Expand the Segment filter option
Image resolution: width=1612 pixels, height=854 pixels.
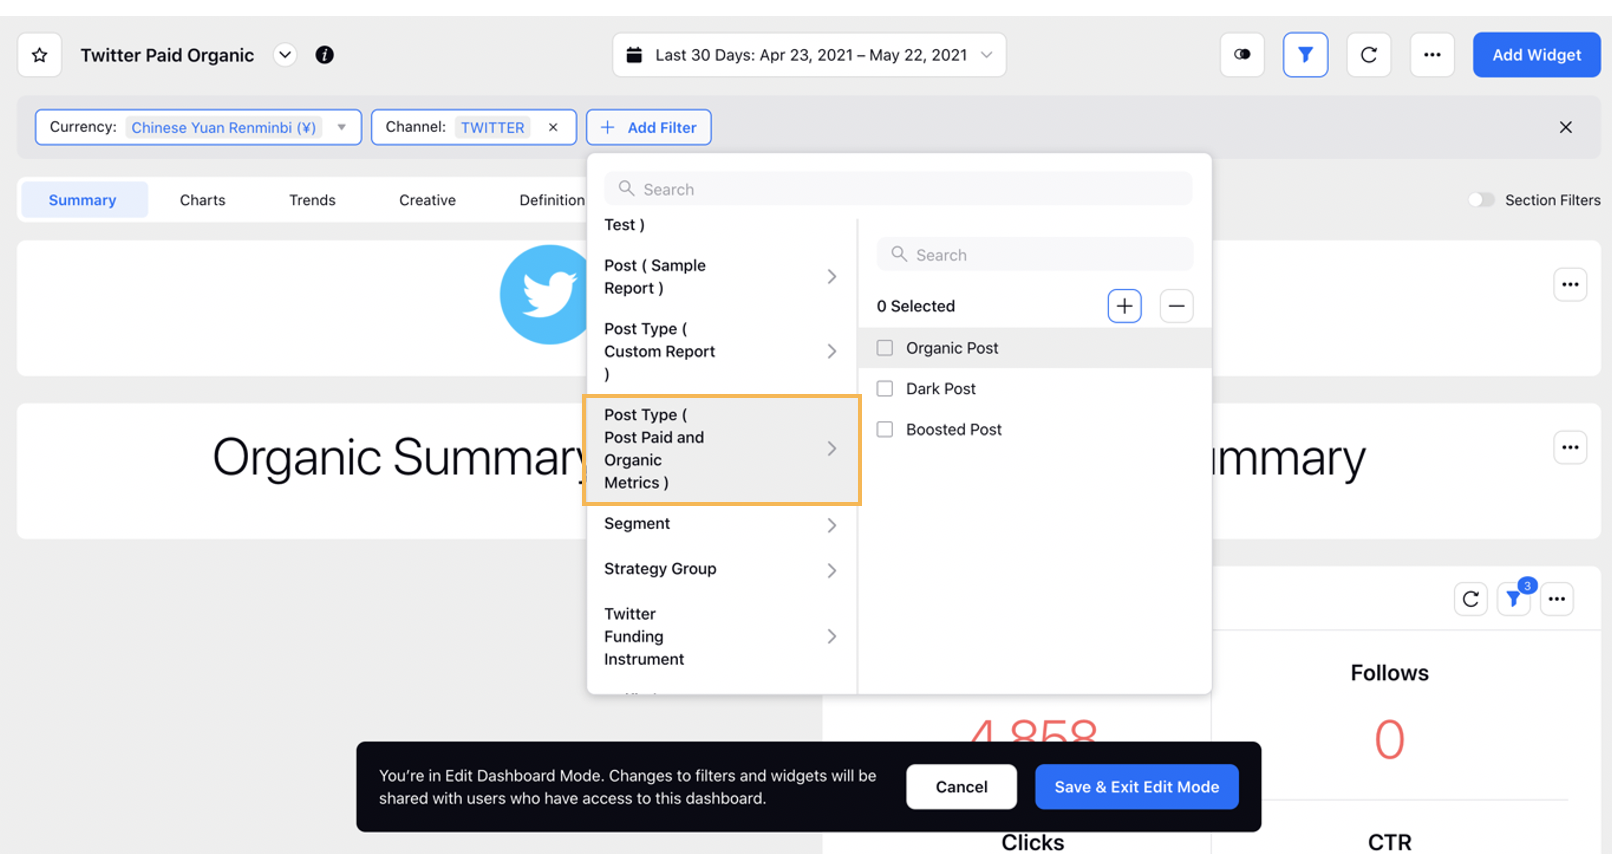coord(721,524)
